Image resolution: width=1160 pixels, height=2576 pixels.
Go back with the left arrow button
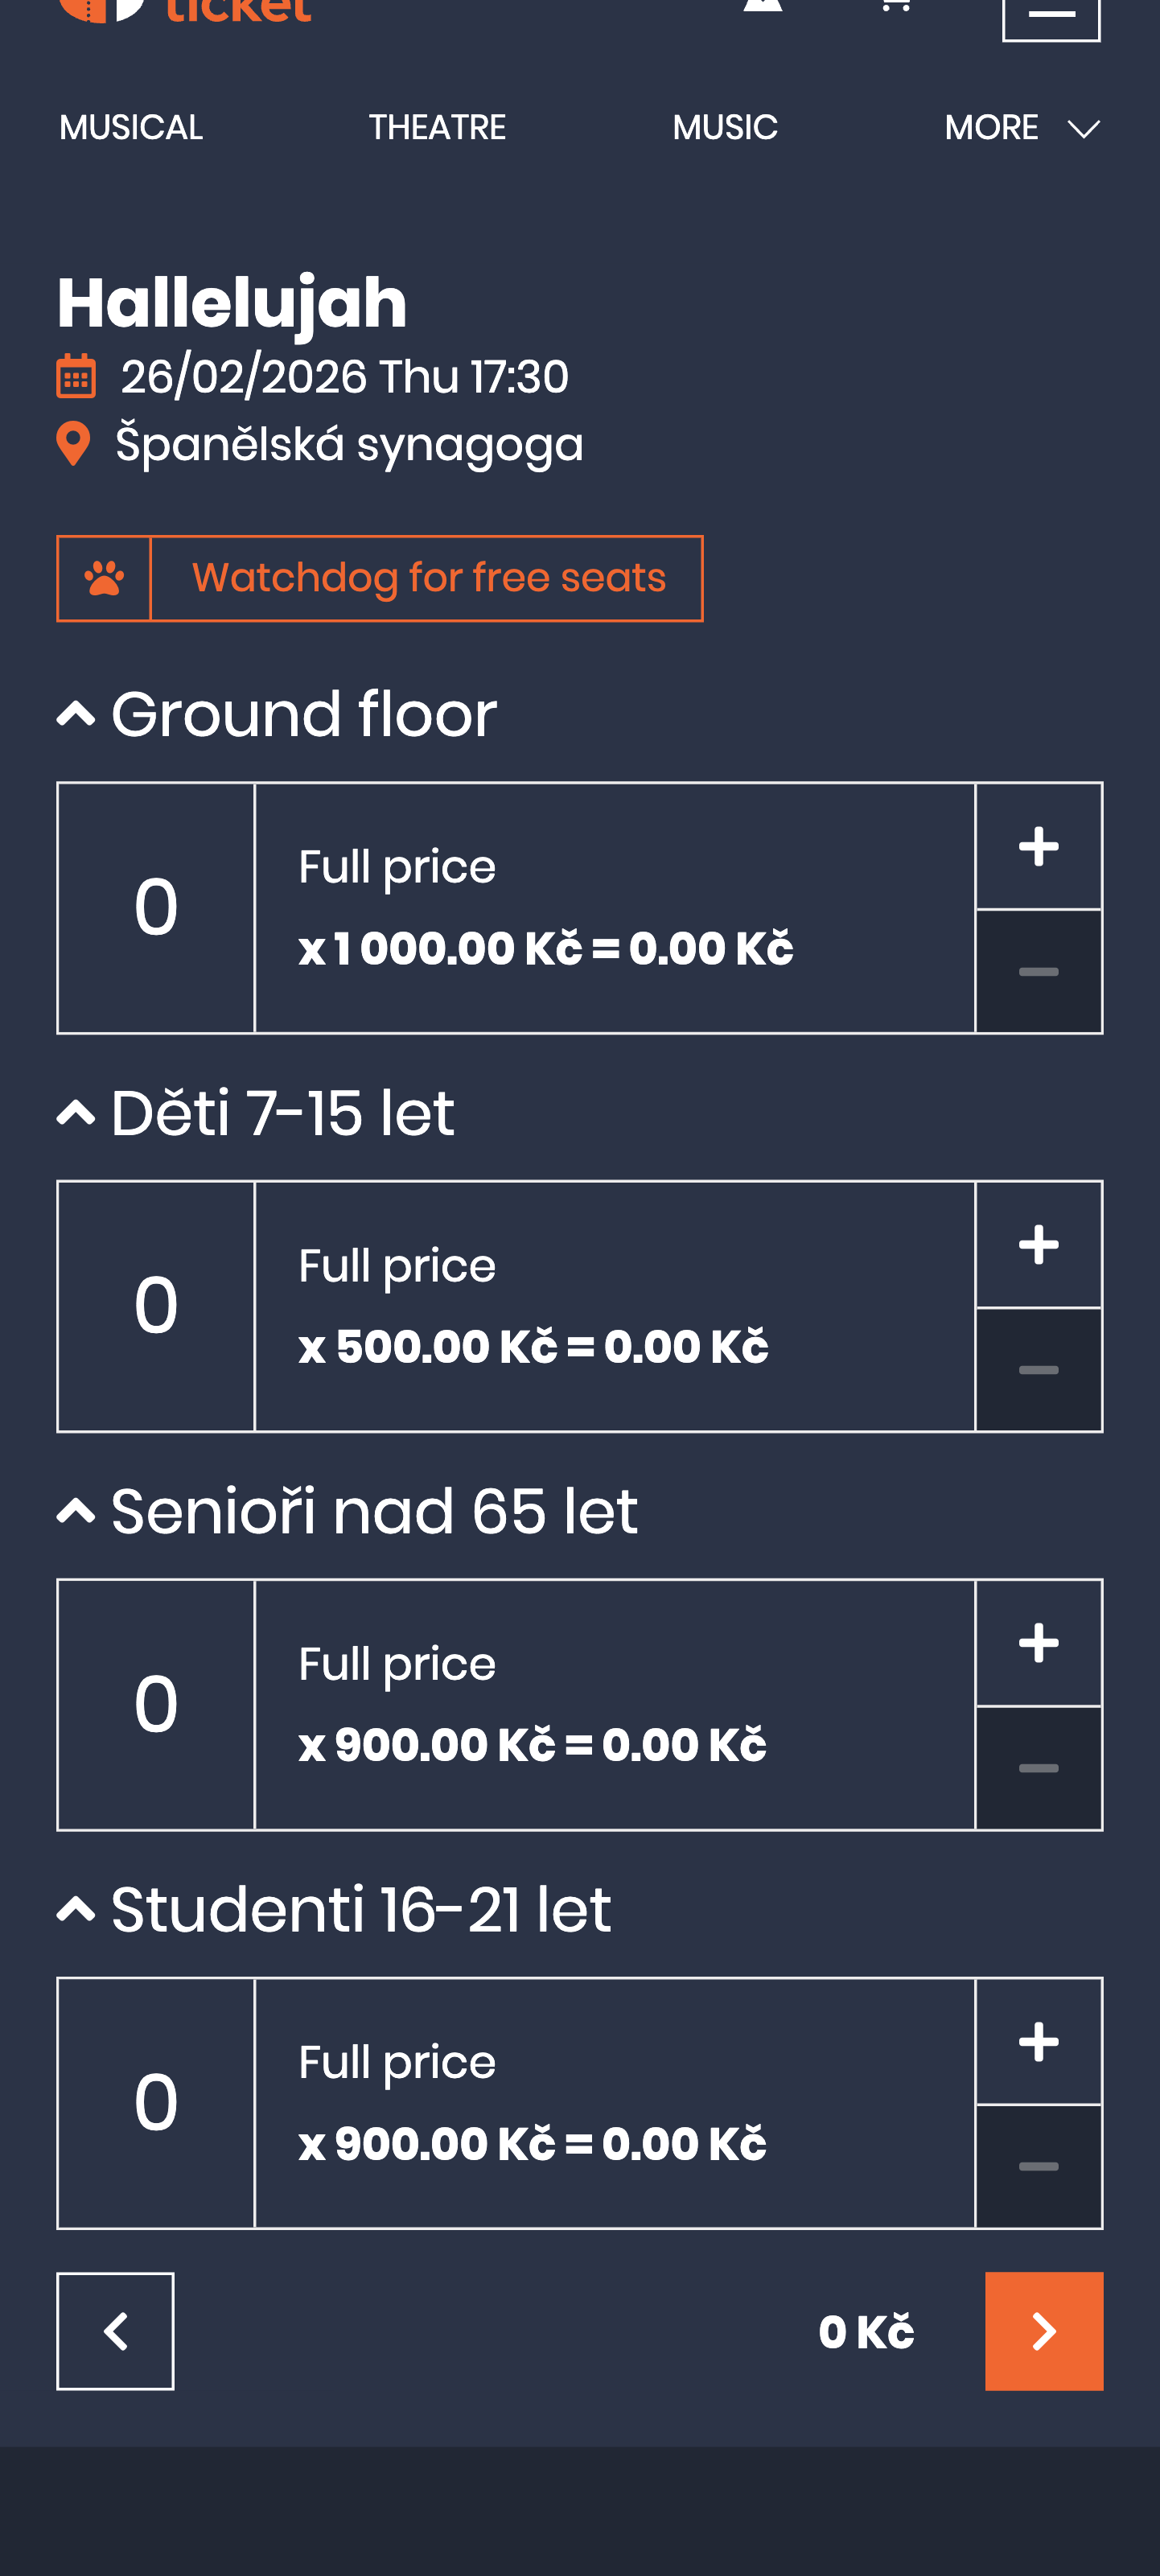[115, 2331]
